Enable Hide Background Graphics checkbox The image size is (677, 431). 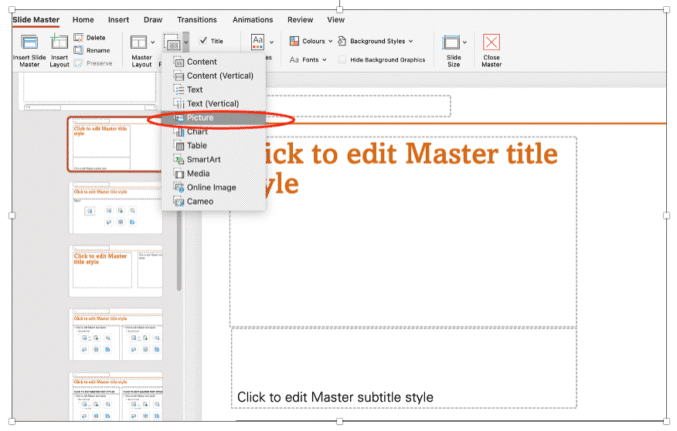[343, 60]
